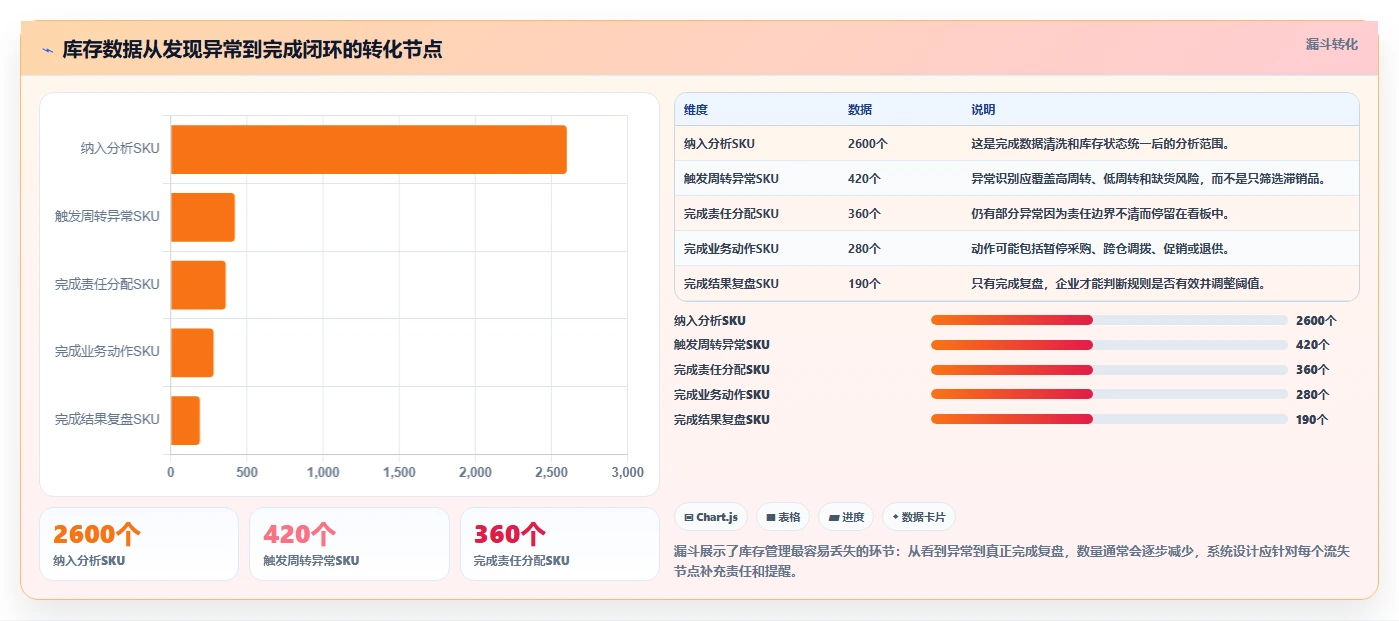Click the 完成结果复盘SKU progress bar showing 190个

(x=1109, y=419)
